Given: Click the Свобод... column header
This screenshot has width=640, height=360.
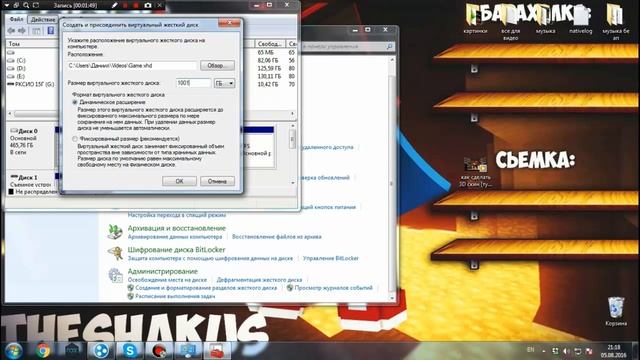Looking at the screenshot, I should click(x=270, y=44).
